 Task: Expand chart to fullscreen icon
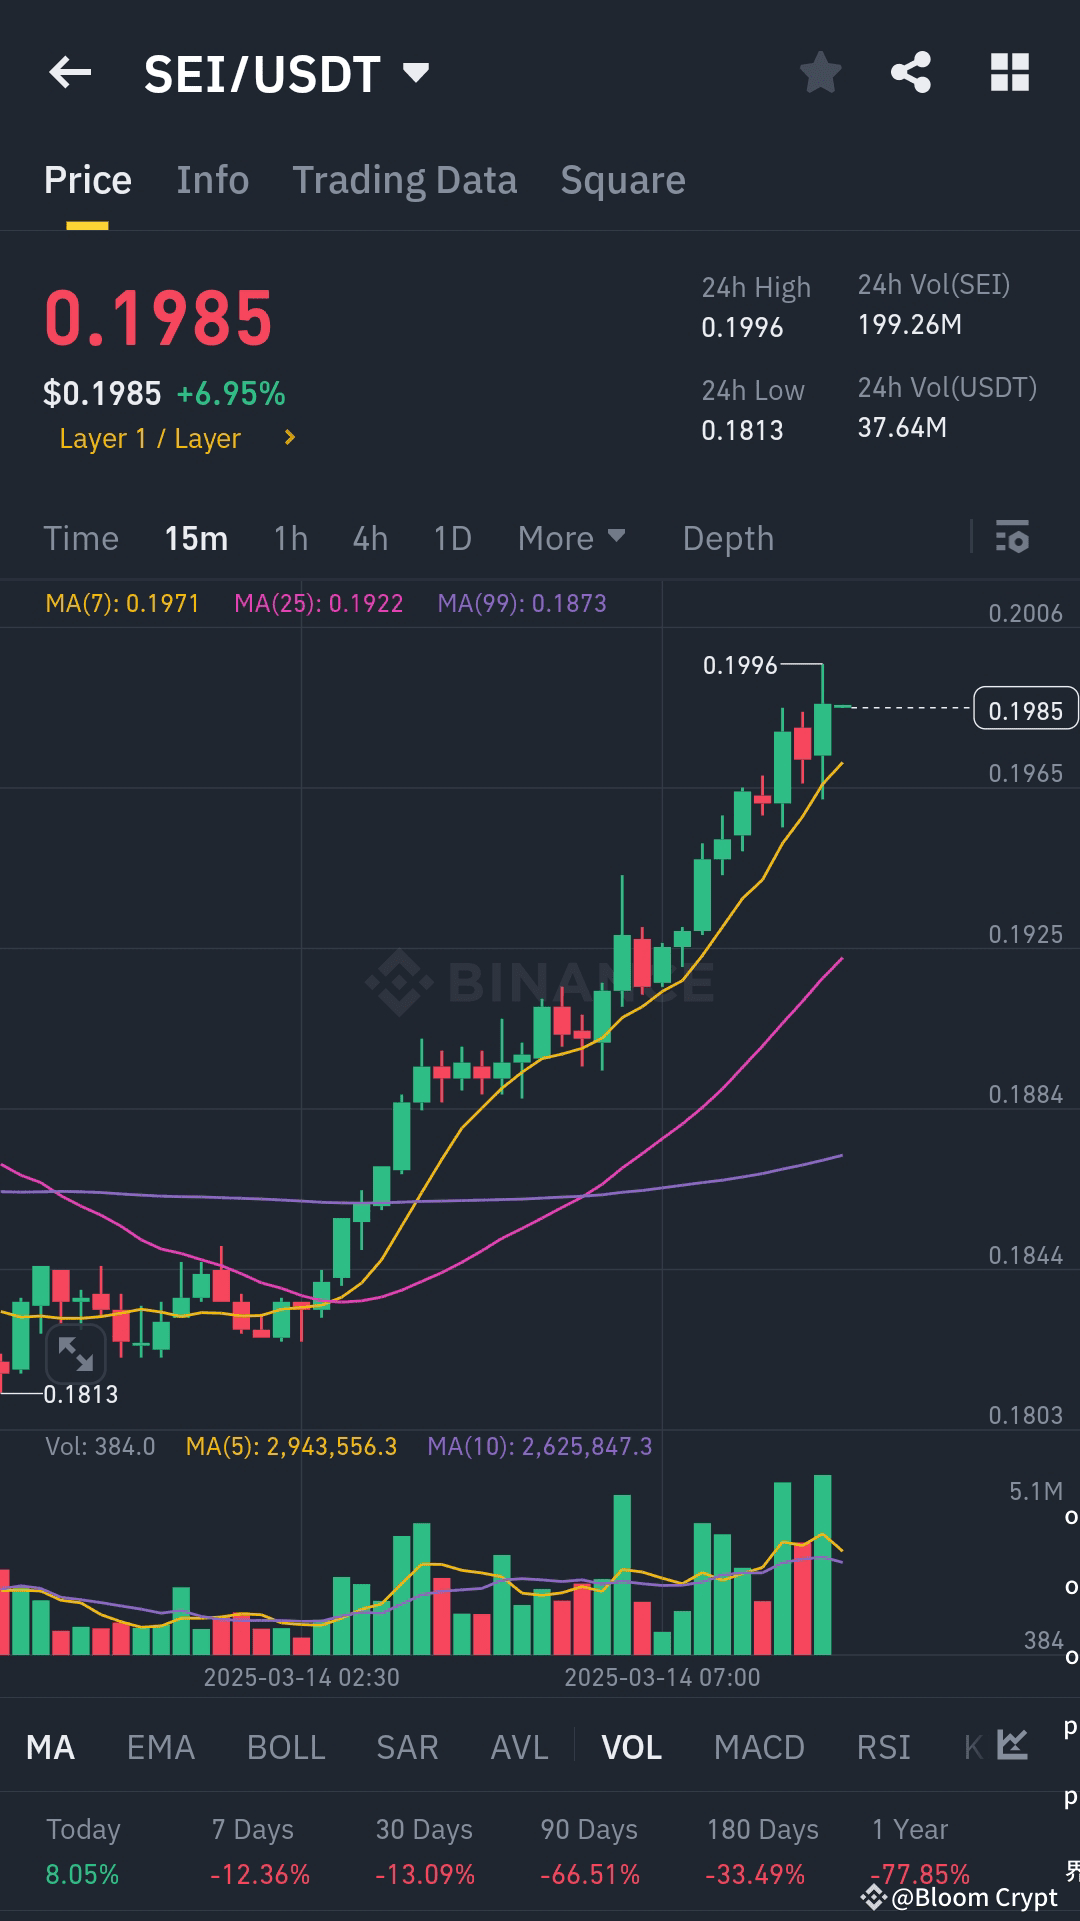pyautogui.click(x=75, y=1354)
